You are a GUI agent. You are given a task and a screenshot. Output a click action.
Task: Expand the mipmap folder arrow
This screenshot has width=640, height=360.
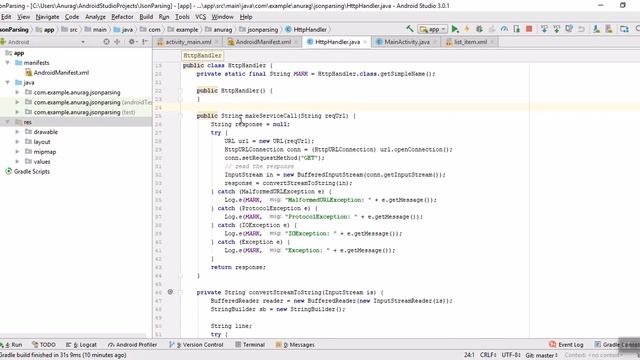pos(17,151)
